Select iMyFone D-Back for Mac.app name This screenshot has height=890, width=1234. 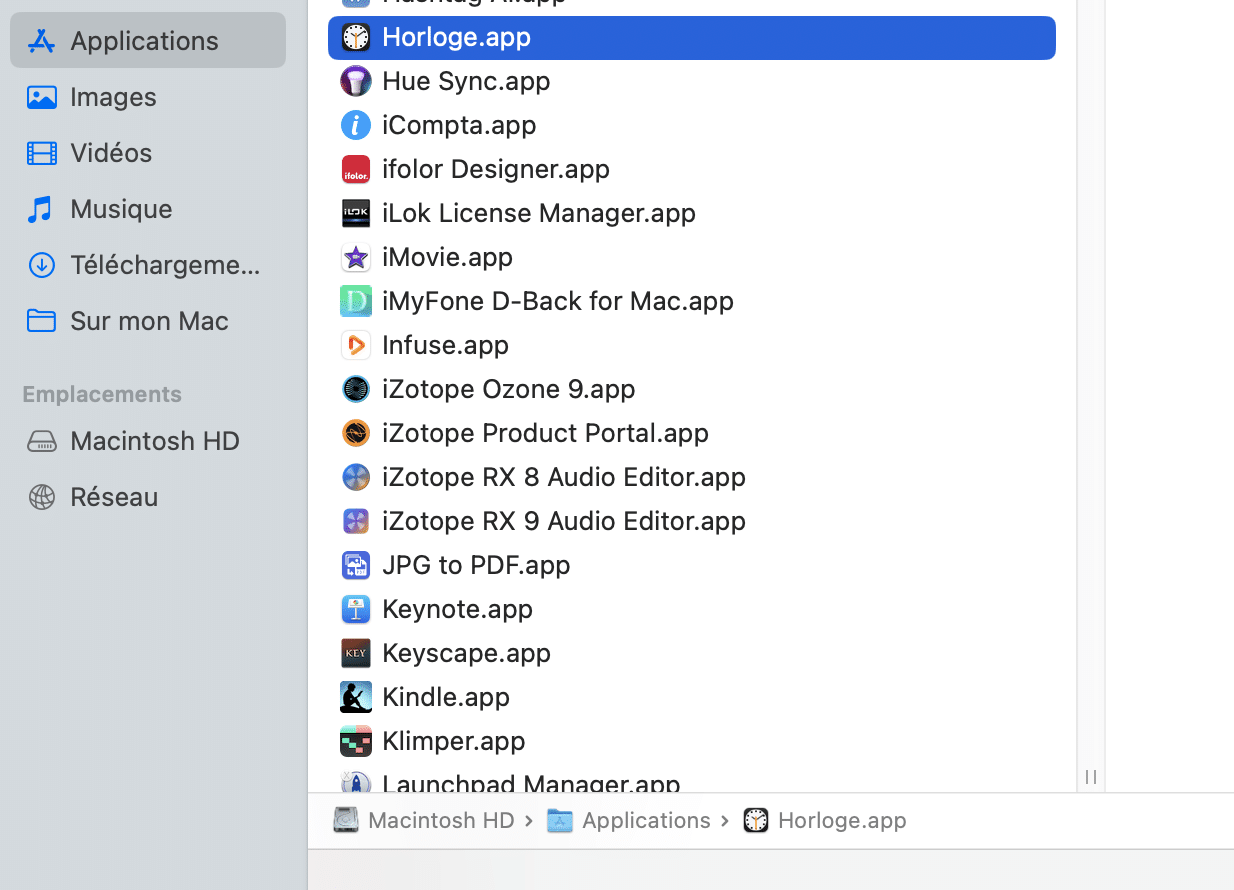(x=558, y=301)
